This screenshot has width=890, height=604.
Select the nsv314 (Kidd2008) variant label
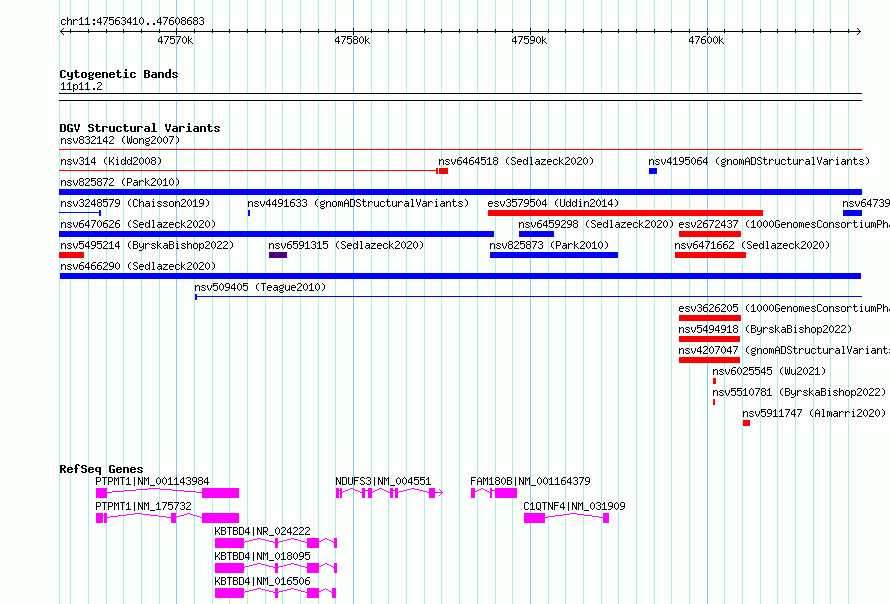[x=111, y=161]
